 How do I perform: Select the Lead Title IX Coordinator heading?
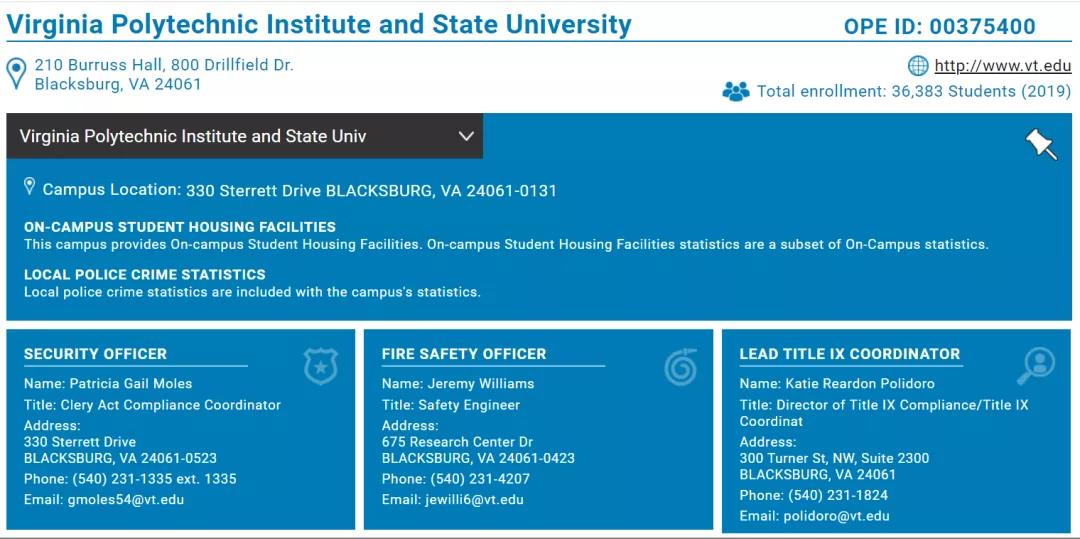click(x=850, y=354)
